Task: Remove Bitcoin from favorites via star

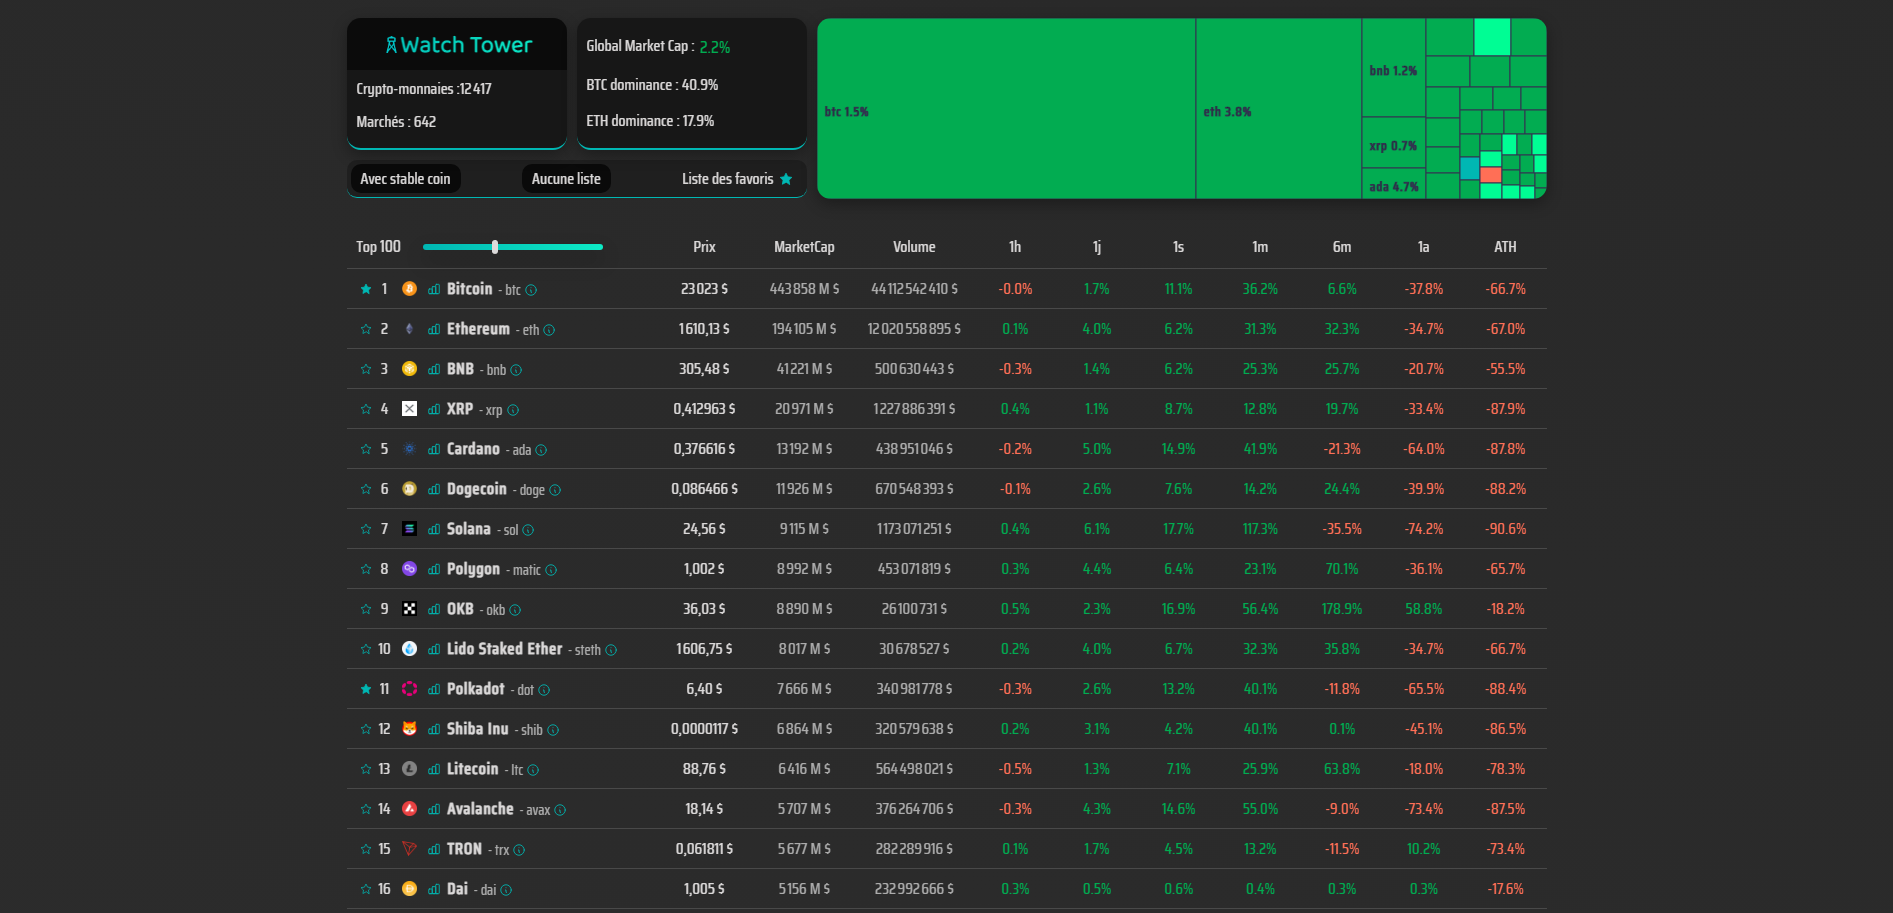Action: (366, 289)
